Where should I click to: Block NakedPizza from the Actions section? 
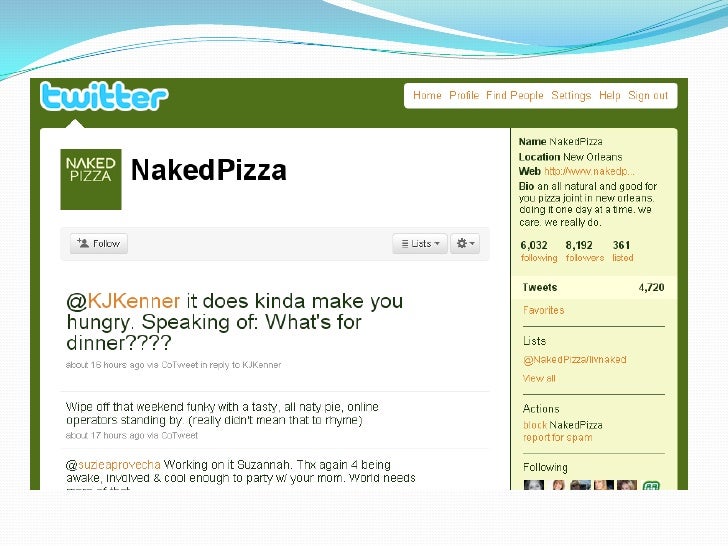tap(535, 425)
